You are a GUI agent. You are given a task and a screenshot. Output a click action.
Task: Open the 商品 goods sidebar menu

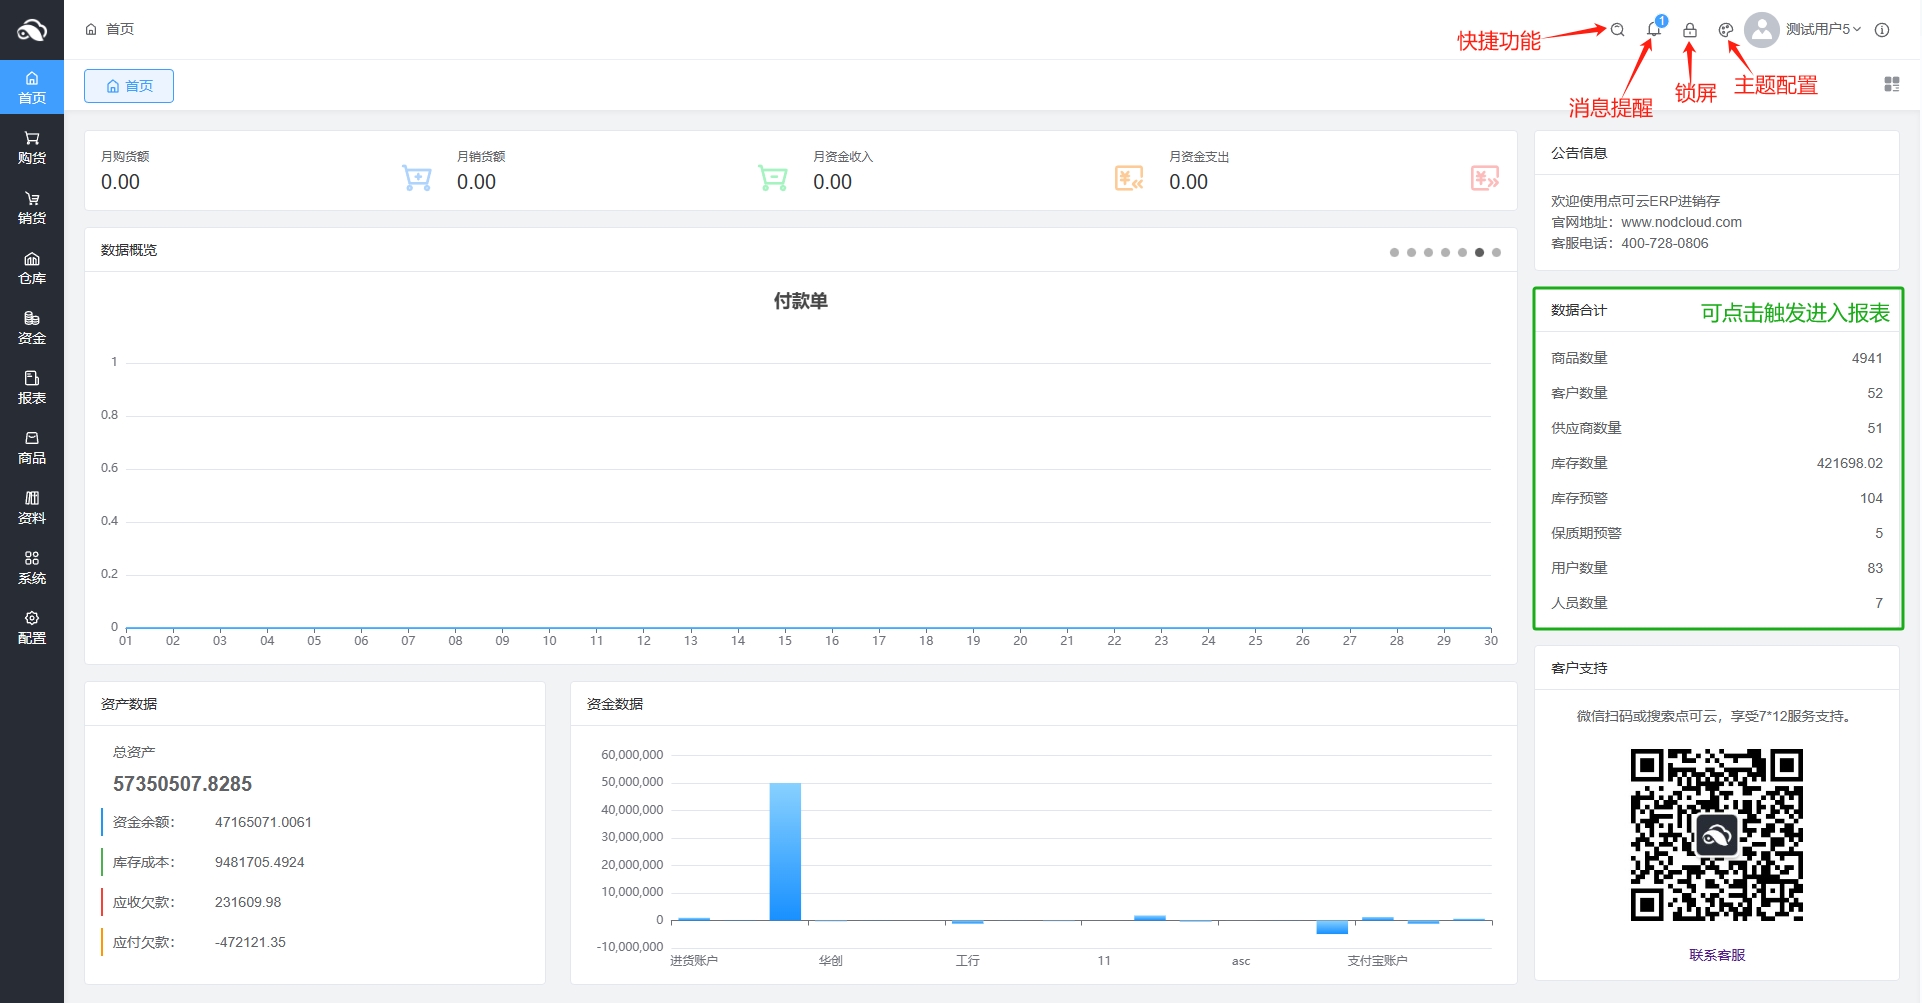[32, 447]
